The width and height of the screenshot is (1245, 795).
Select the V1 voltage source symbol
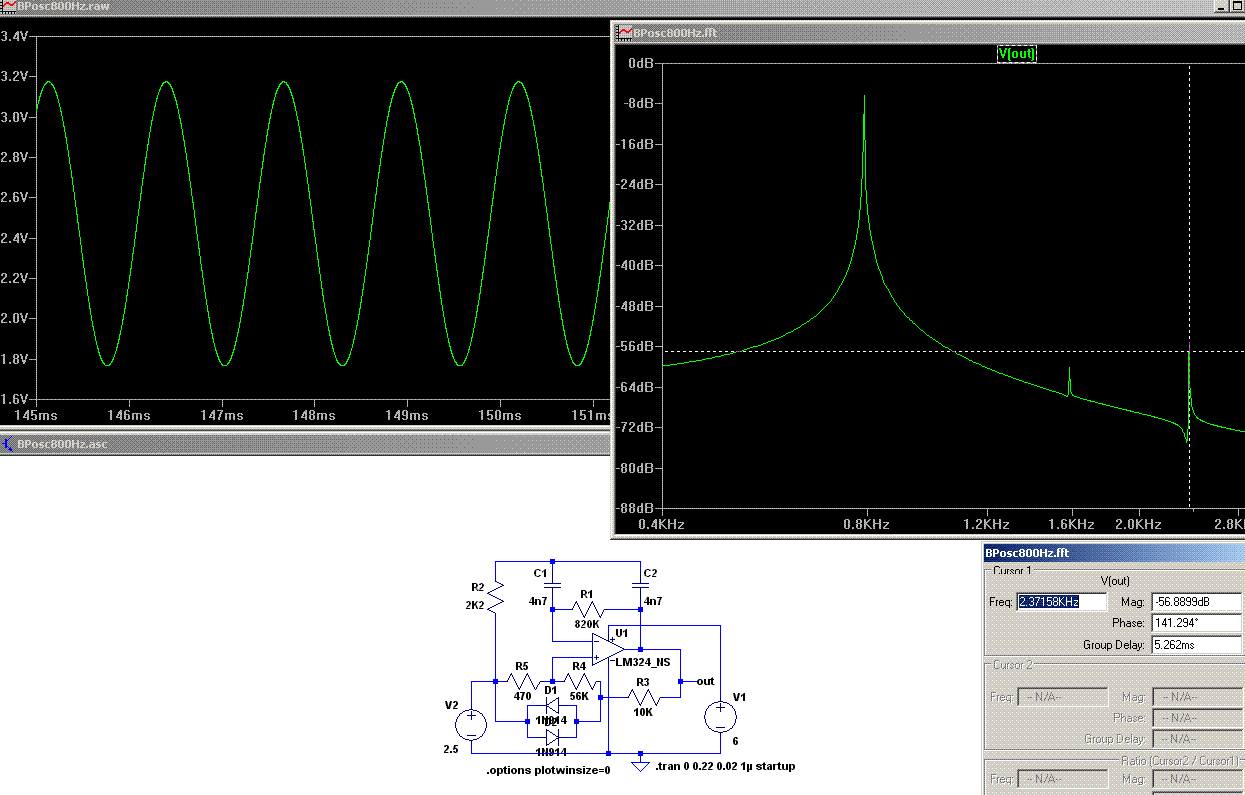tap(718, 717)
